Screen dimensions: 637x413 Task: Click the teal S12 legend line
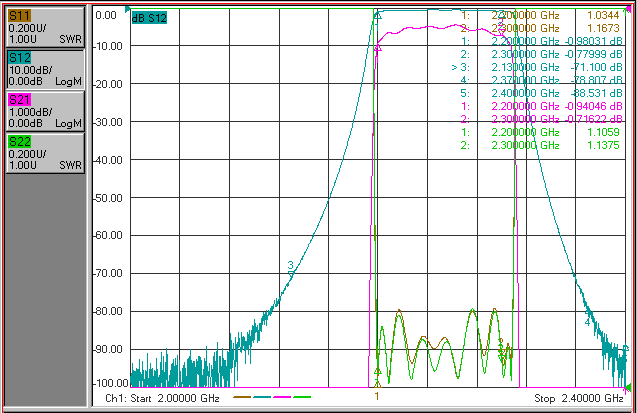coord(262,397)
